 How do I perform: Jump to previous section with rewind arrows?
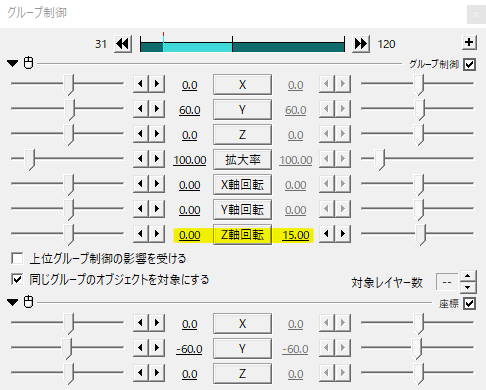(x=123, y=44)
